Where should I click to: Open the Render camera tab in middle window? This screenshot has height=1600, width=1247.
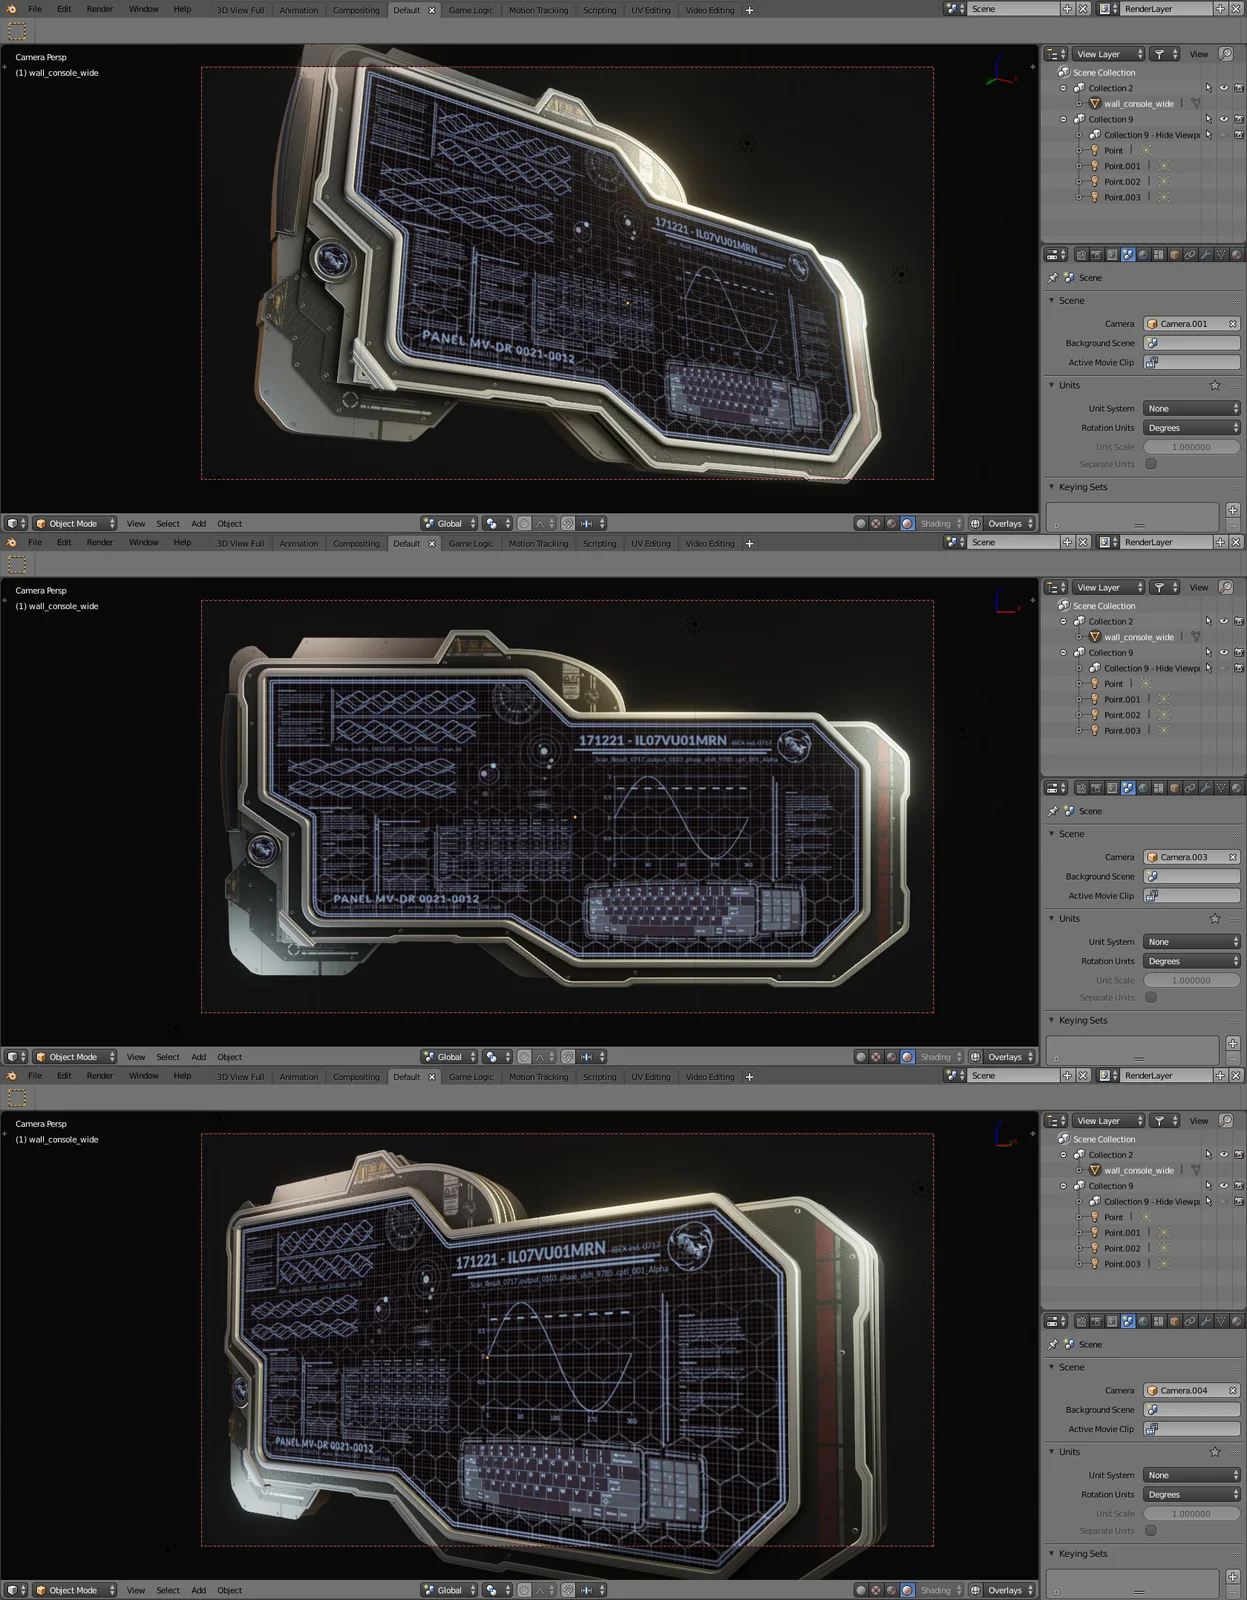tap(1096, 788)
